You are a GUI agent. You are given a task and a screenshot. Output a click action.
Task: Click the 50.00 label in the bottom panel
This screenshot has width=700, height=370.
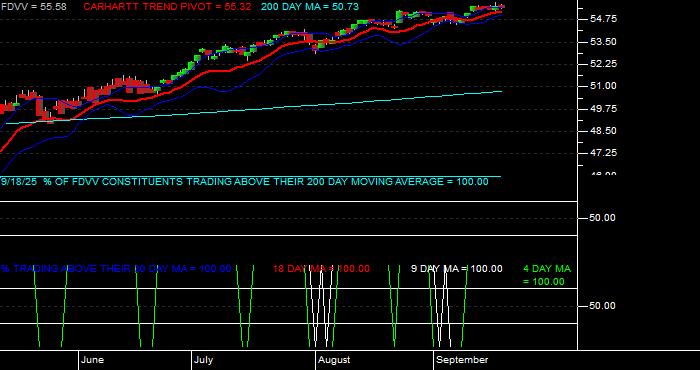point(603,306)
